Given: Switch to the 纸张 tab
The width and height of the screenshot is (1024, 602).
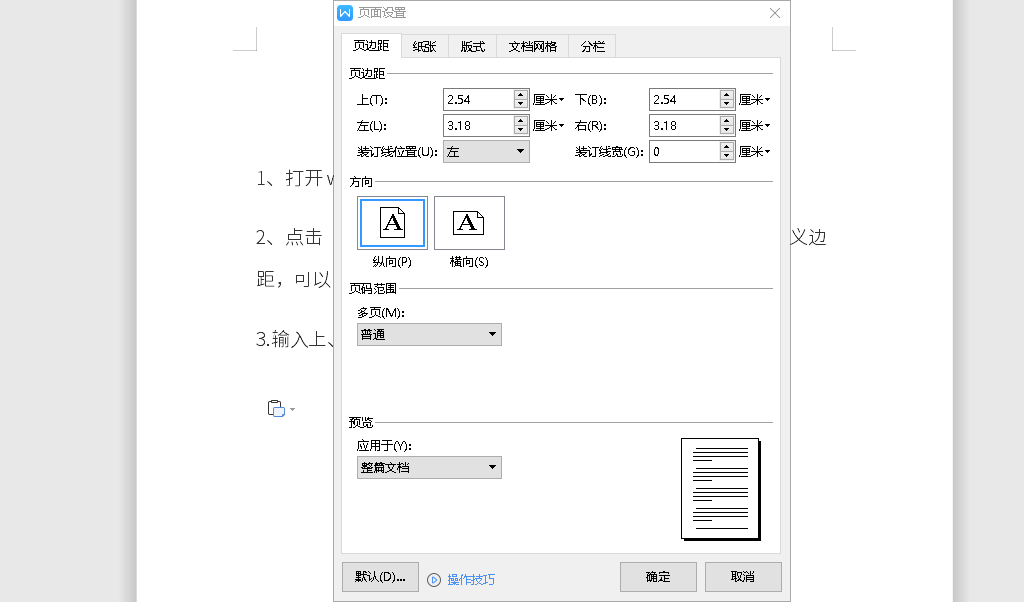Looking at the screenshot, I should coord(423,45).
